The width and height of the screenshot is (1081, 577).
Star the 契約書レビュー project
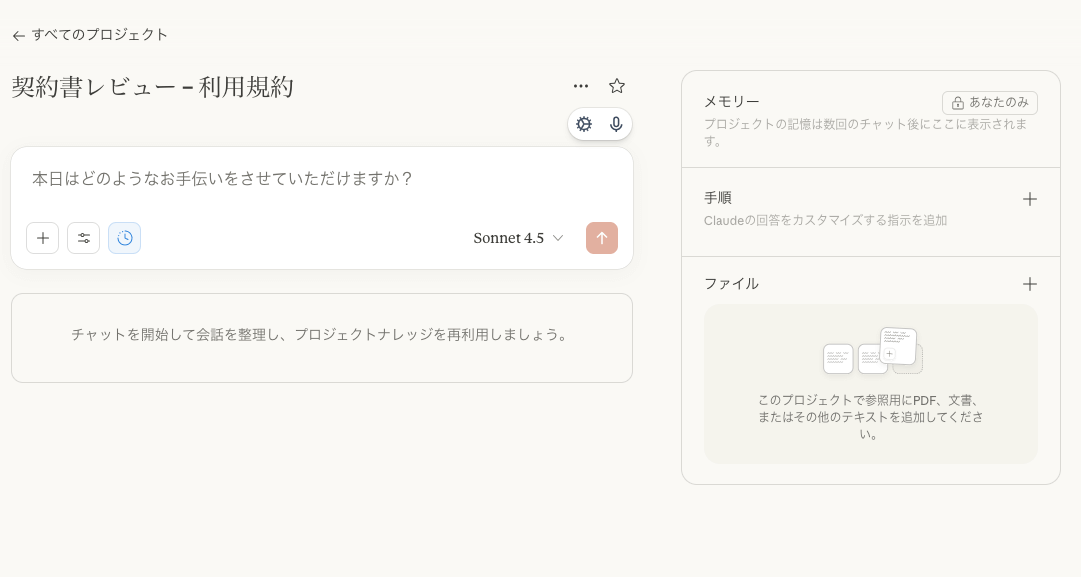click(617, 86)
